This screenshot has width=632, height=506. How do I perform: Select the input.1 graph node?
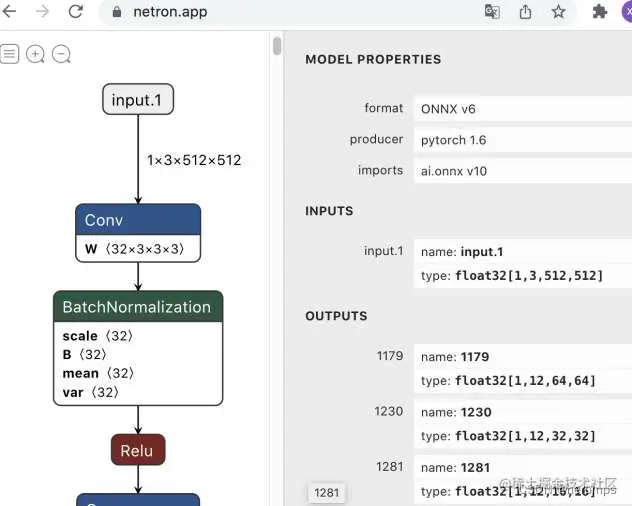[x=138, y=99]
